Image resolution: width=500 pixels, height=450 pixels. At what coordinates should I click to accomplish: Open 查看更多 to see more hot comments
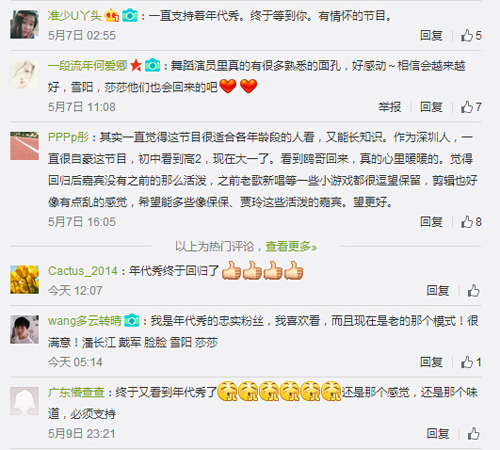(x=291, y=247)
